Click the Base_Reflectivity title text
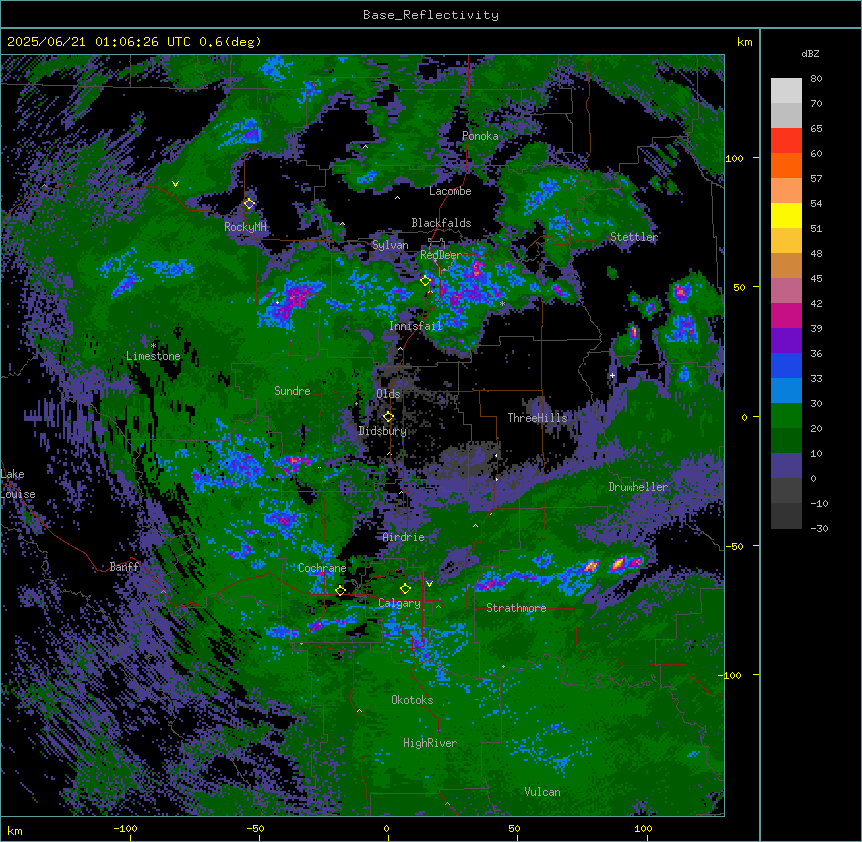The width and height of the screenshot is (862, 842). (x=431, y=15)
